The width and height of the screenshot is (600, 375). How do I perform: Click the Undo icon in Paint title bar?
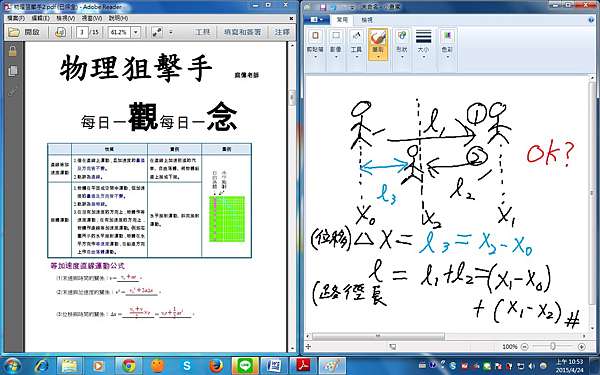coord(333,7)
